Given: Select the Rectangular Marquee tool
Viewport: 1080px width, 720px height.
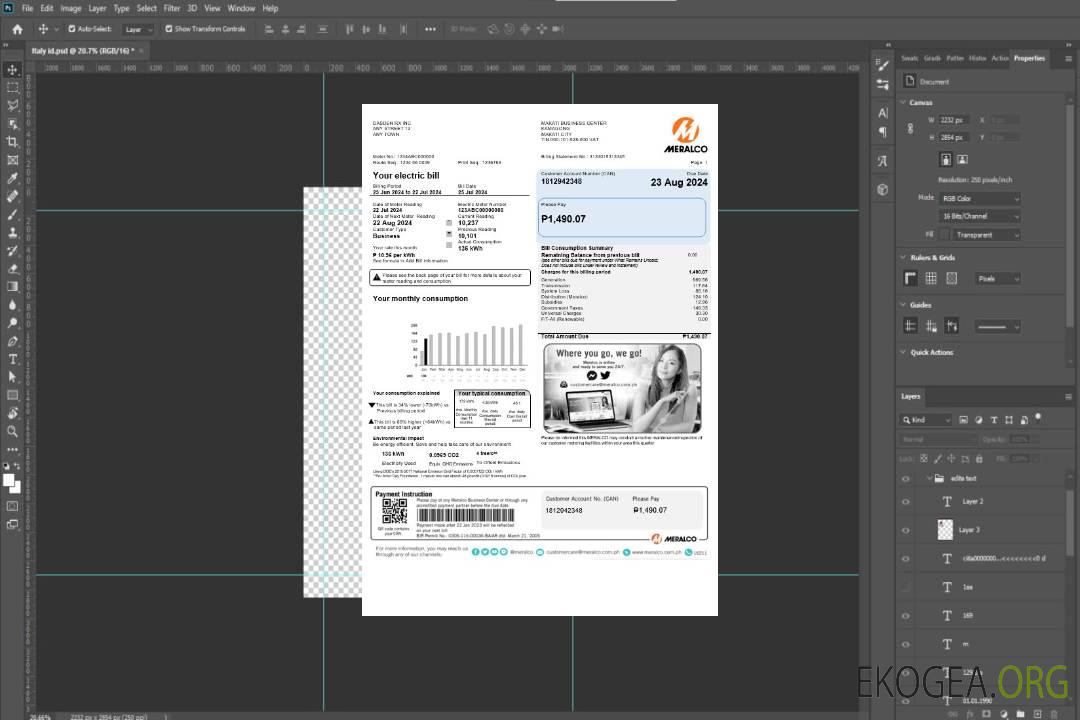Looking at the screenshot, I should [x=12, y=88].
